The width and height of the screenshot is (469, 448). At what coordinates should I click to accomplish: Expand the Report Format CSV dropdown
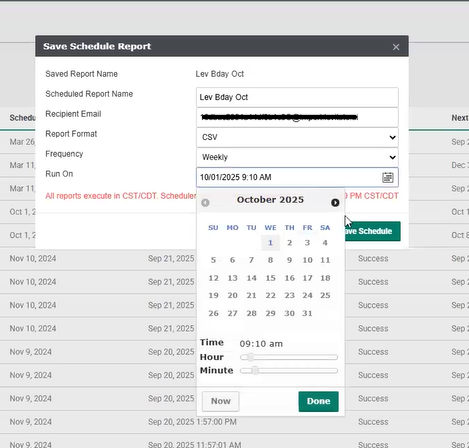tap(297, 137)
